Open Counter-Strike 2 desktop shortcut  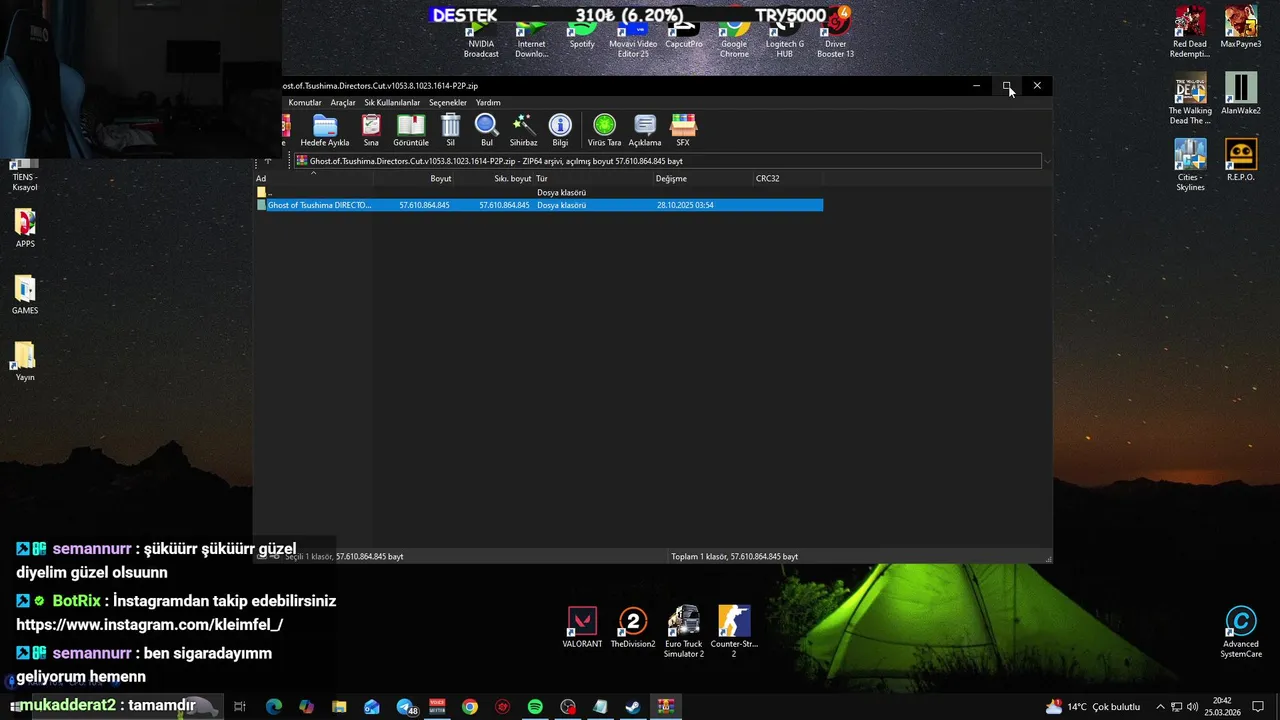[734, 631]
